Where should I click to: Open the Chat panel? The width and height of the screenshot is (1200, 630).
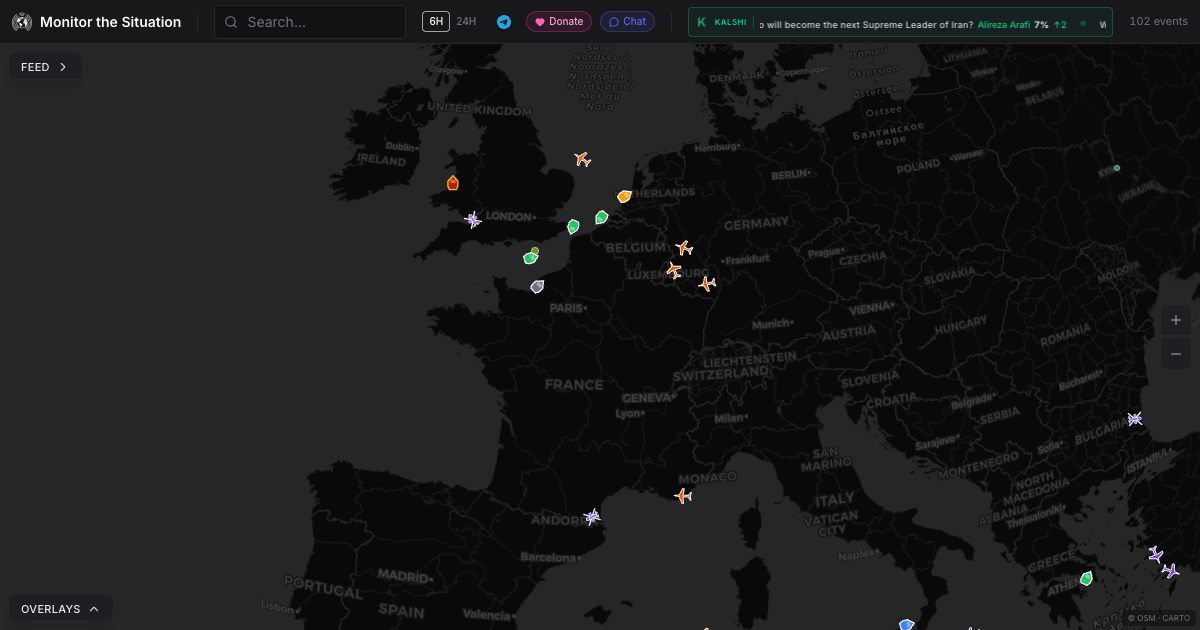point(627,21)
